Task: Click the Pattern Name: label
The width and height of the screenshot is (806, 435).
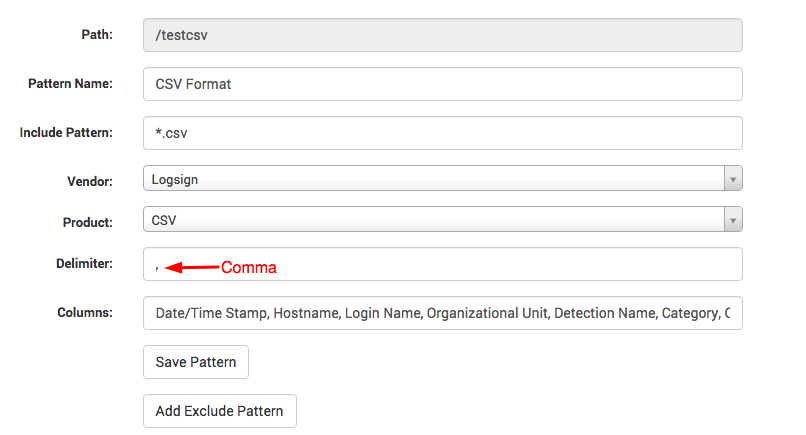Action: point(70,83)
